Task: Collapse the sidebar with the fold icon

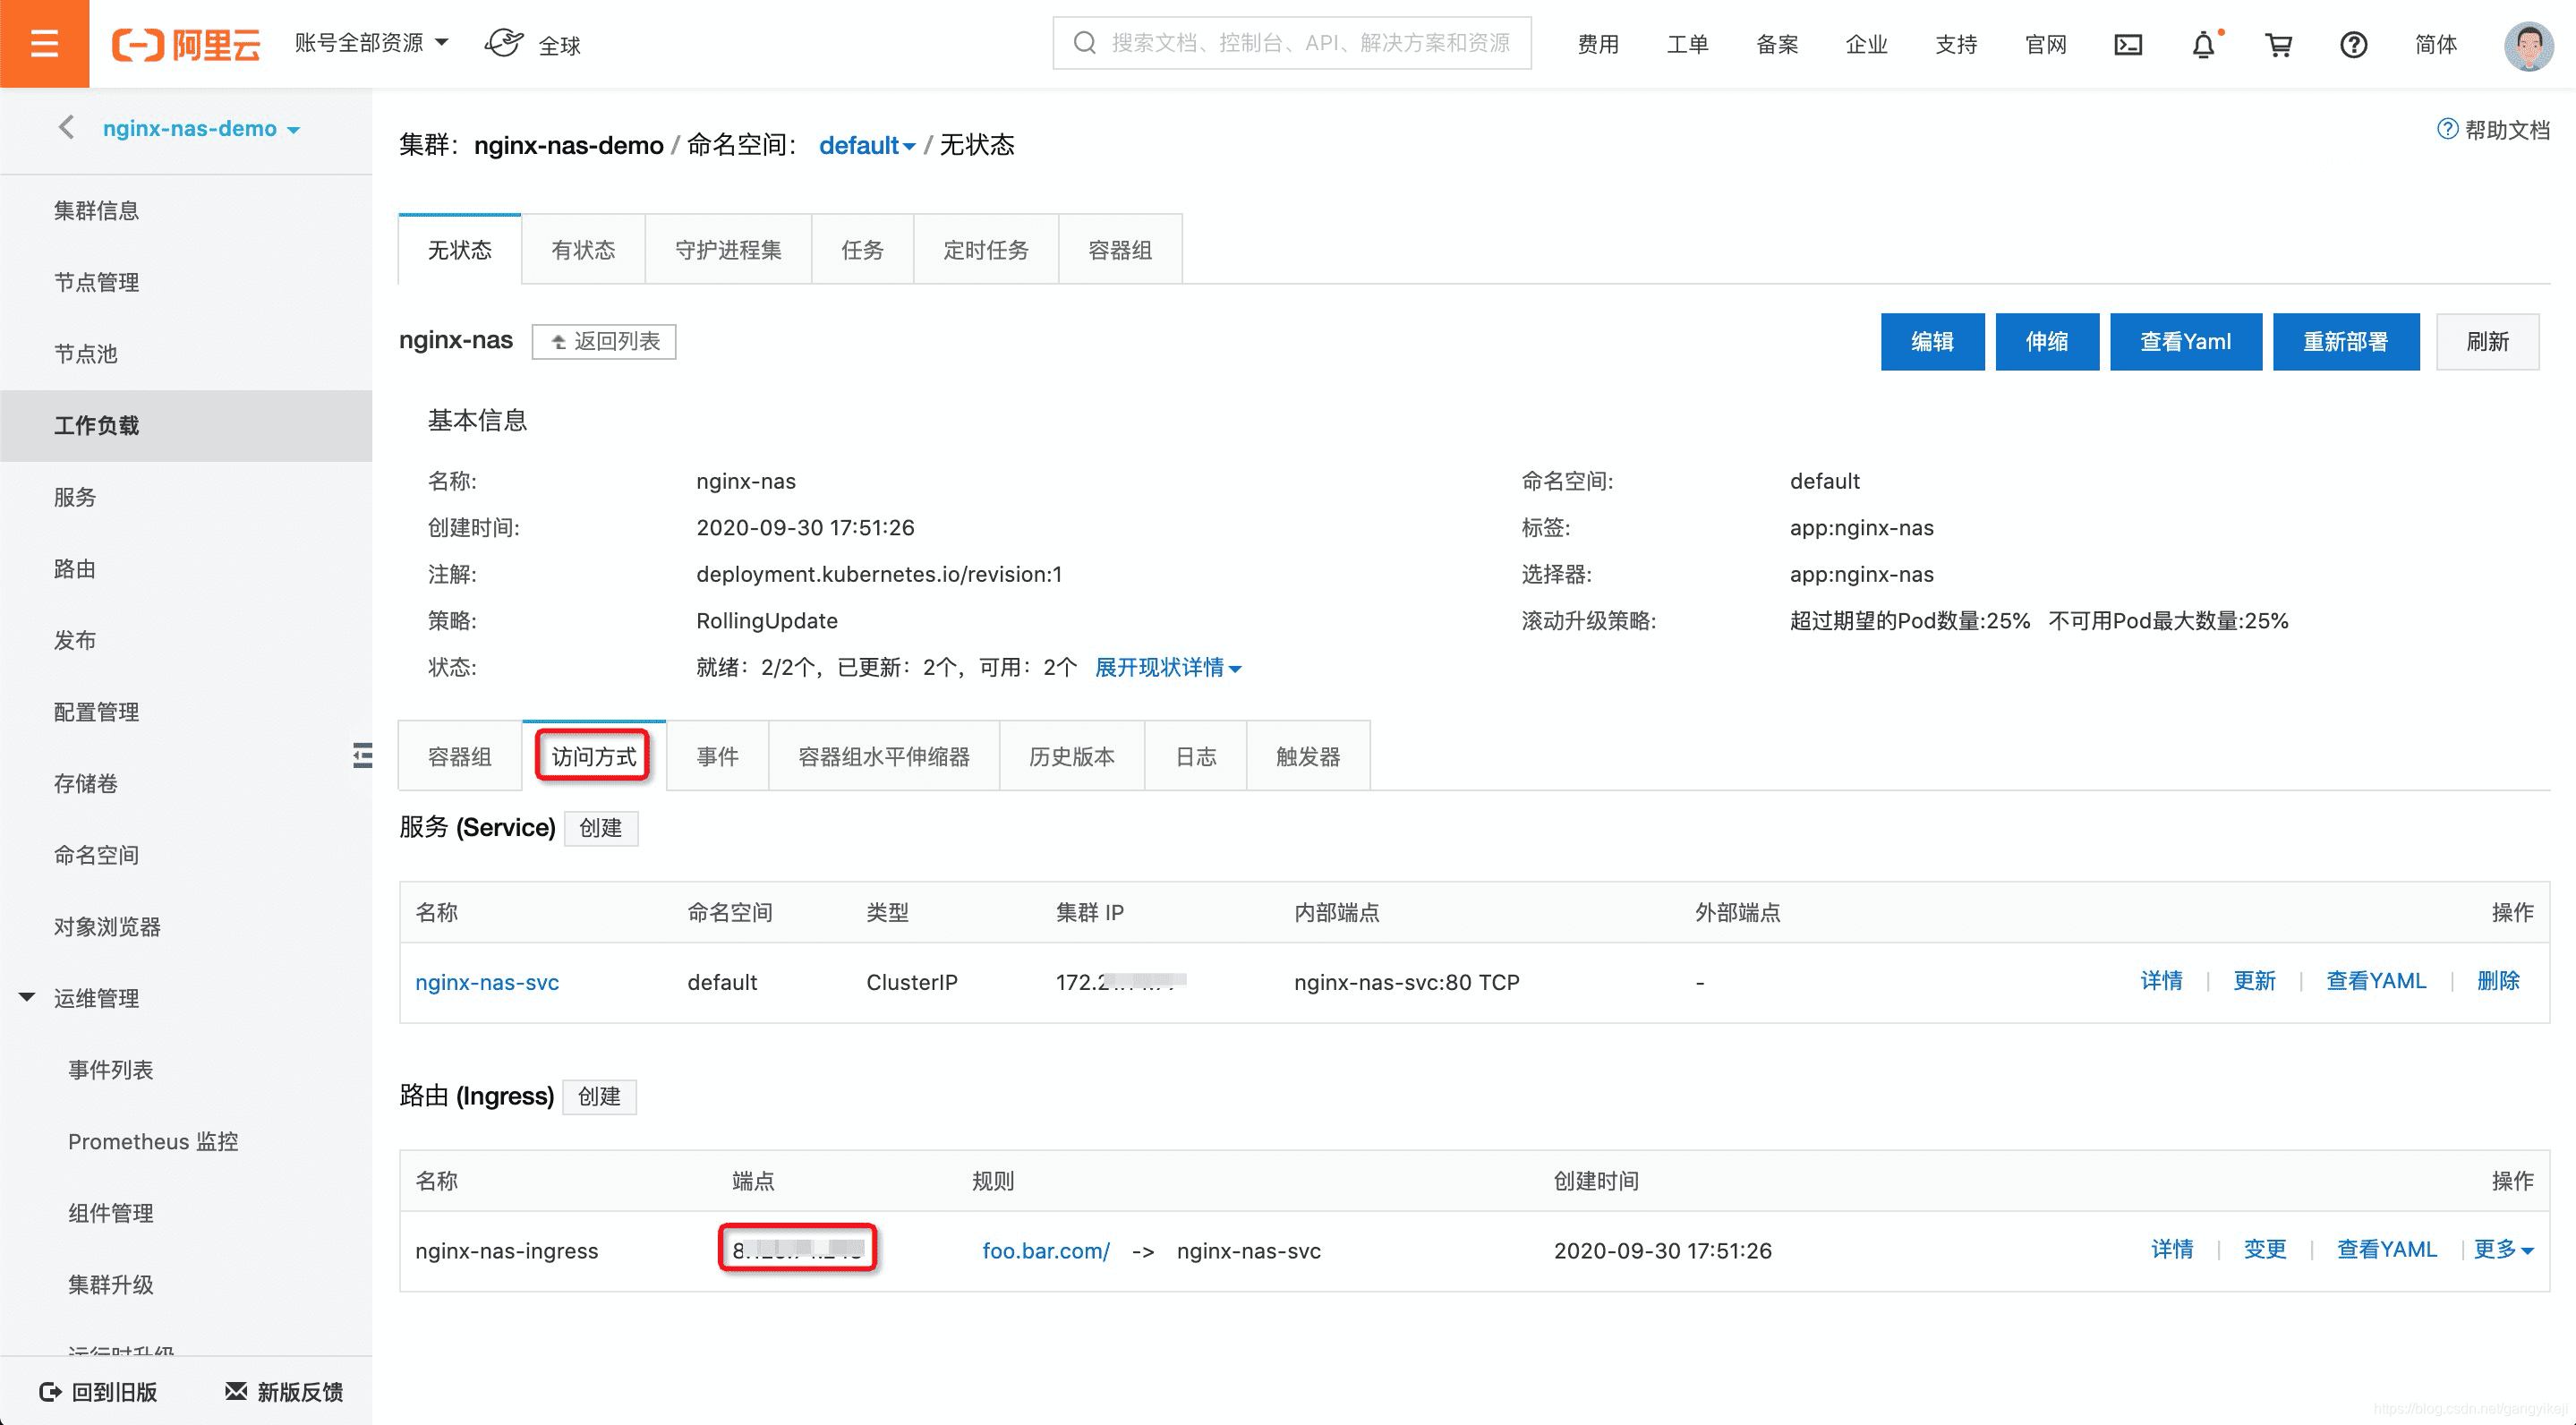Action: (x=362, y=755)
